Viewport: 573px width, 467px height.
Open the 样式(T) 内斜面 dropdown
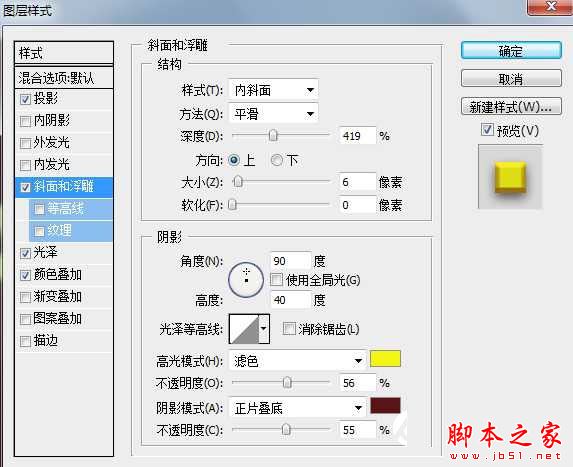point(273,90)
